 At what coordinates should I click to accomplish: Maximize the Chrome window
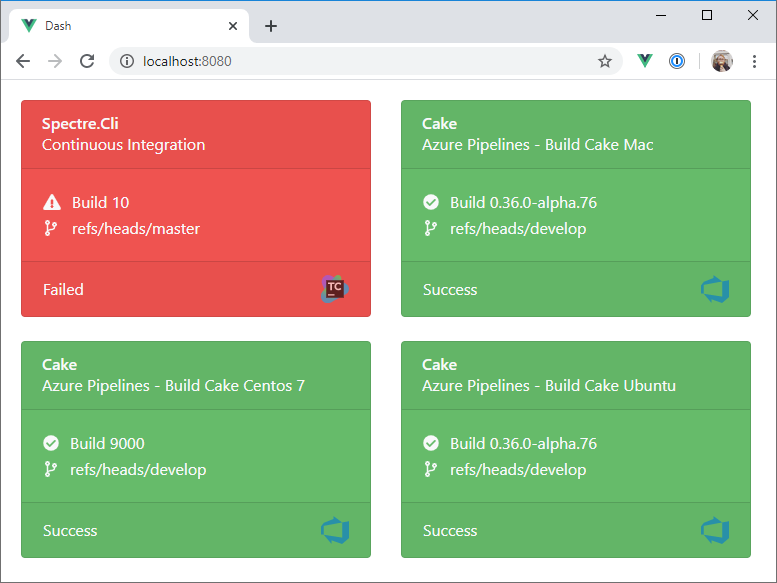pos(707,15)
